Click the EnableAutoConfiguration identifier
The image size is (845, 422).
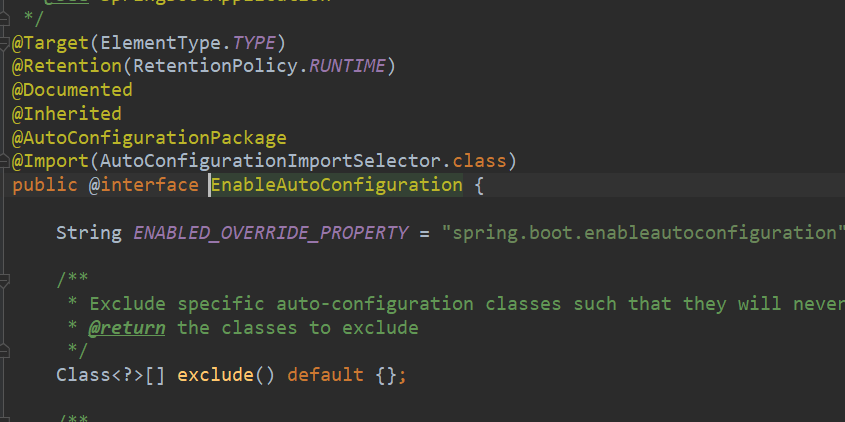click(336, 185)
